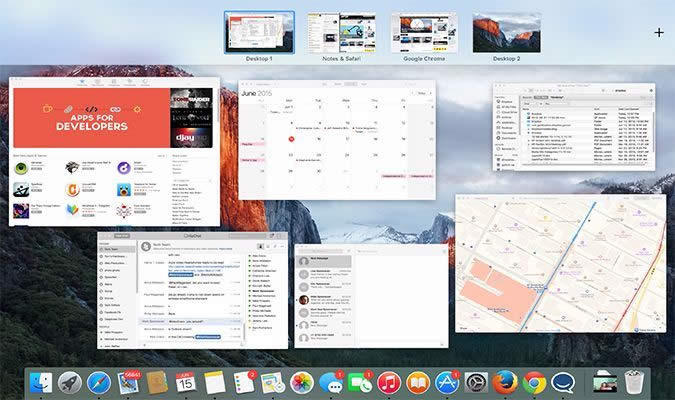Image resolution: width=675 pixels, height=400 pixels.
Task: Launch iTunes music icon in Dock
Action: pyautogui.click(x=390, y=382)
